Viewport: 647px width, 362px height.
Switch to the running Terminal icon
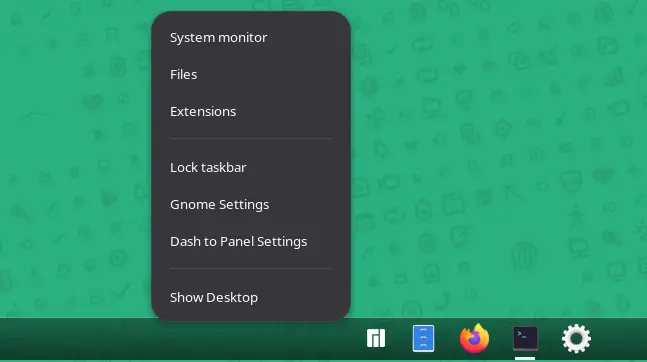[525, 338]
